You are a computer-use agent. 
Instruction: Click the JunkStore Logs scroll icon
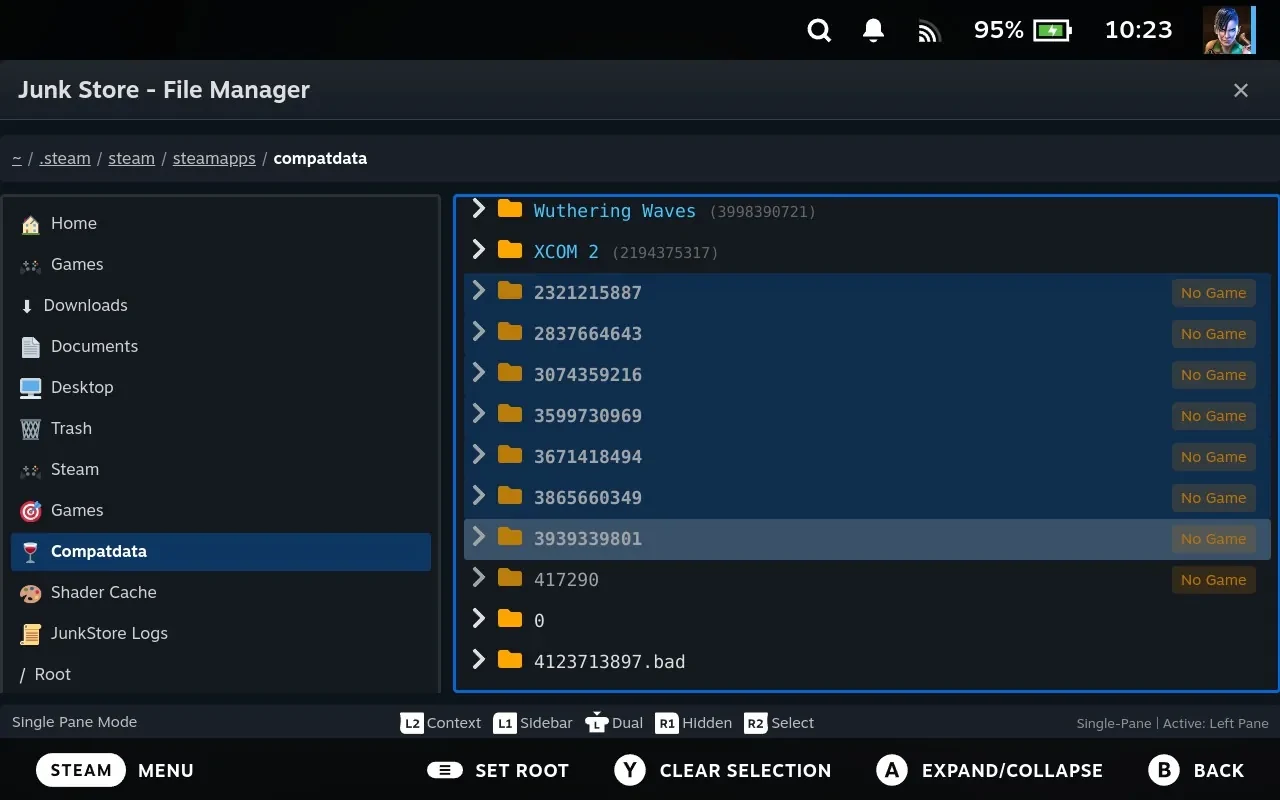tap(31, 634)
